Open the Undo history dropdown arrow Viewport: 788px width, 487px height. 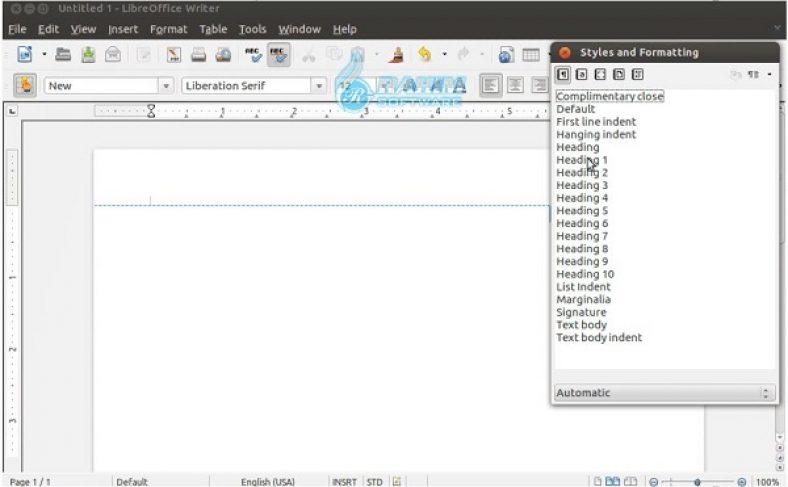444,54
